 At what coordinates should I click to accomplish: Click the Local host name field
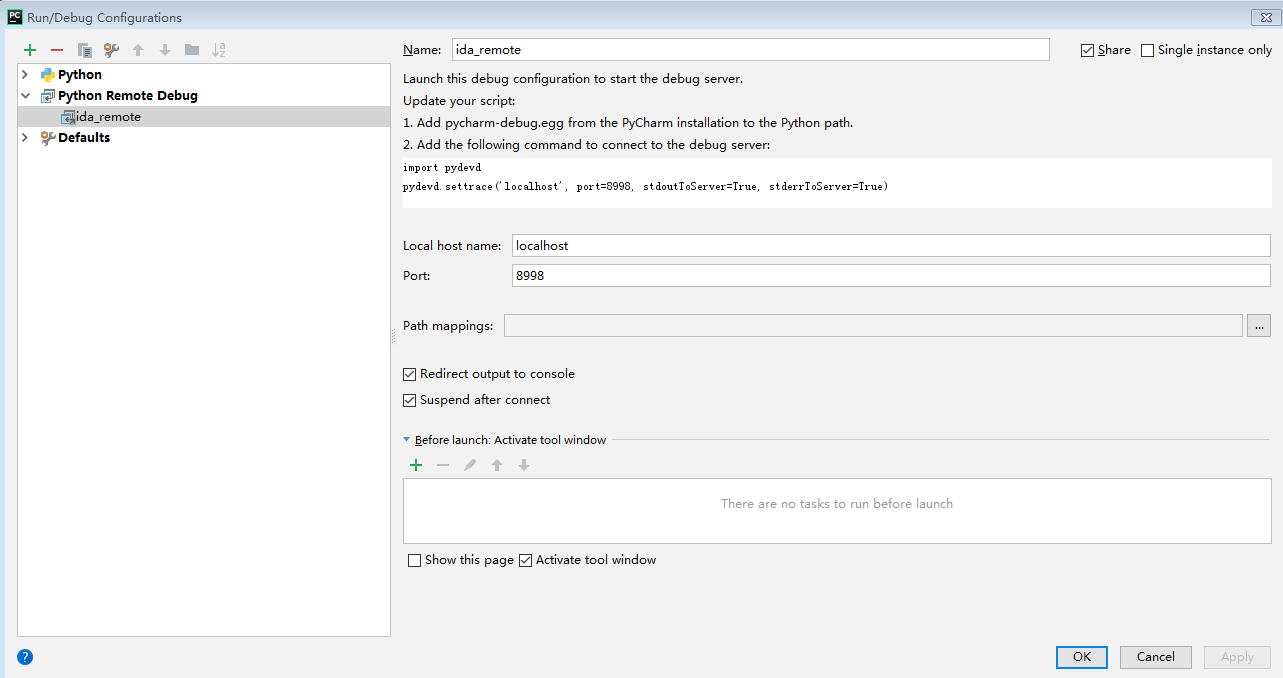pyautogui.click(x=891, y=245)
